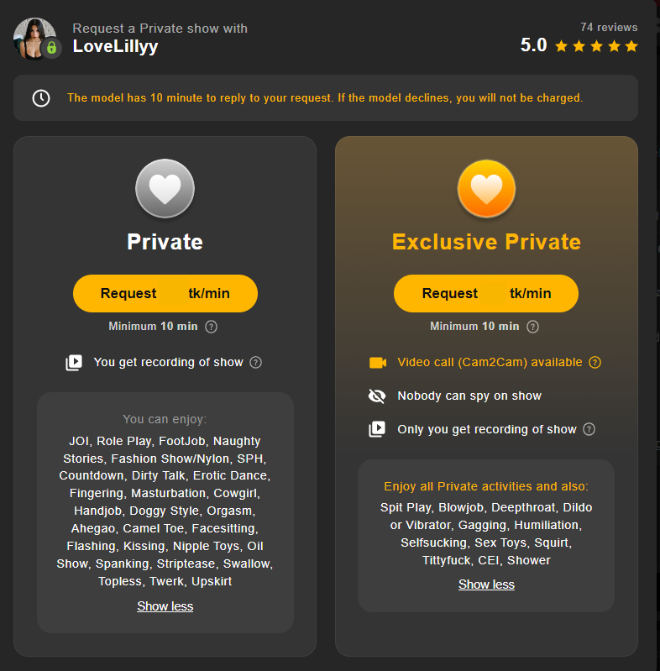Click the crossed-out eye spy icon
The height and width of the screenshot is (671, 660).
(x=377, y=396)
